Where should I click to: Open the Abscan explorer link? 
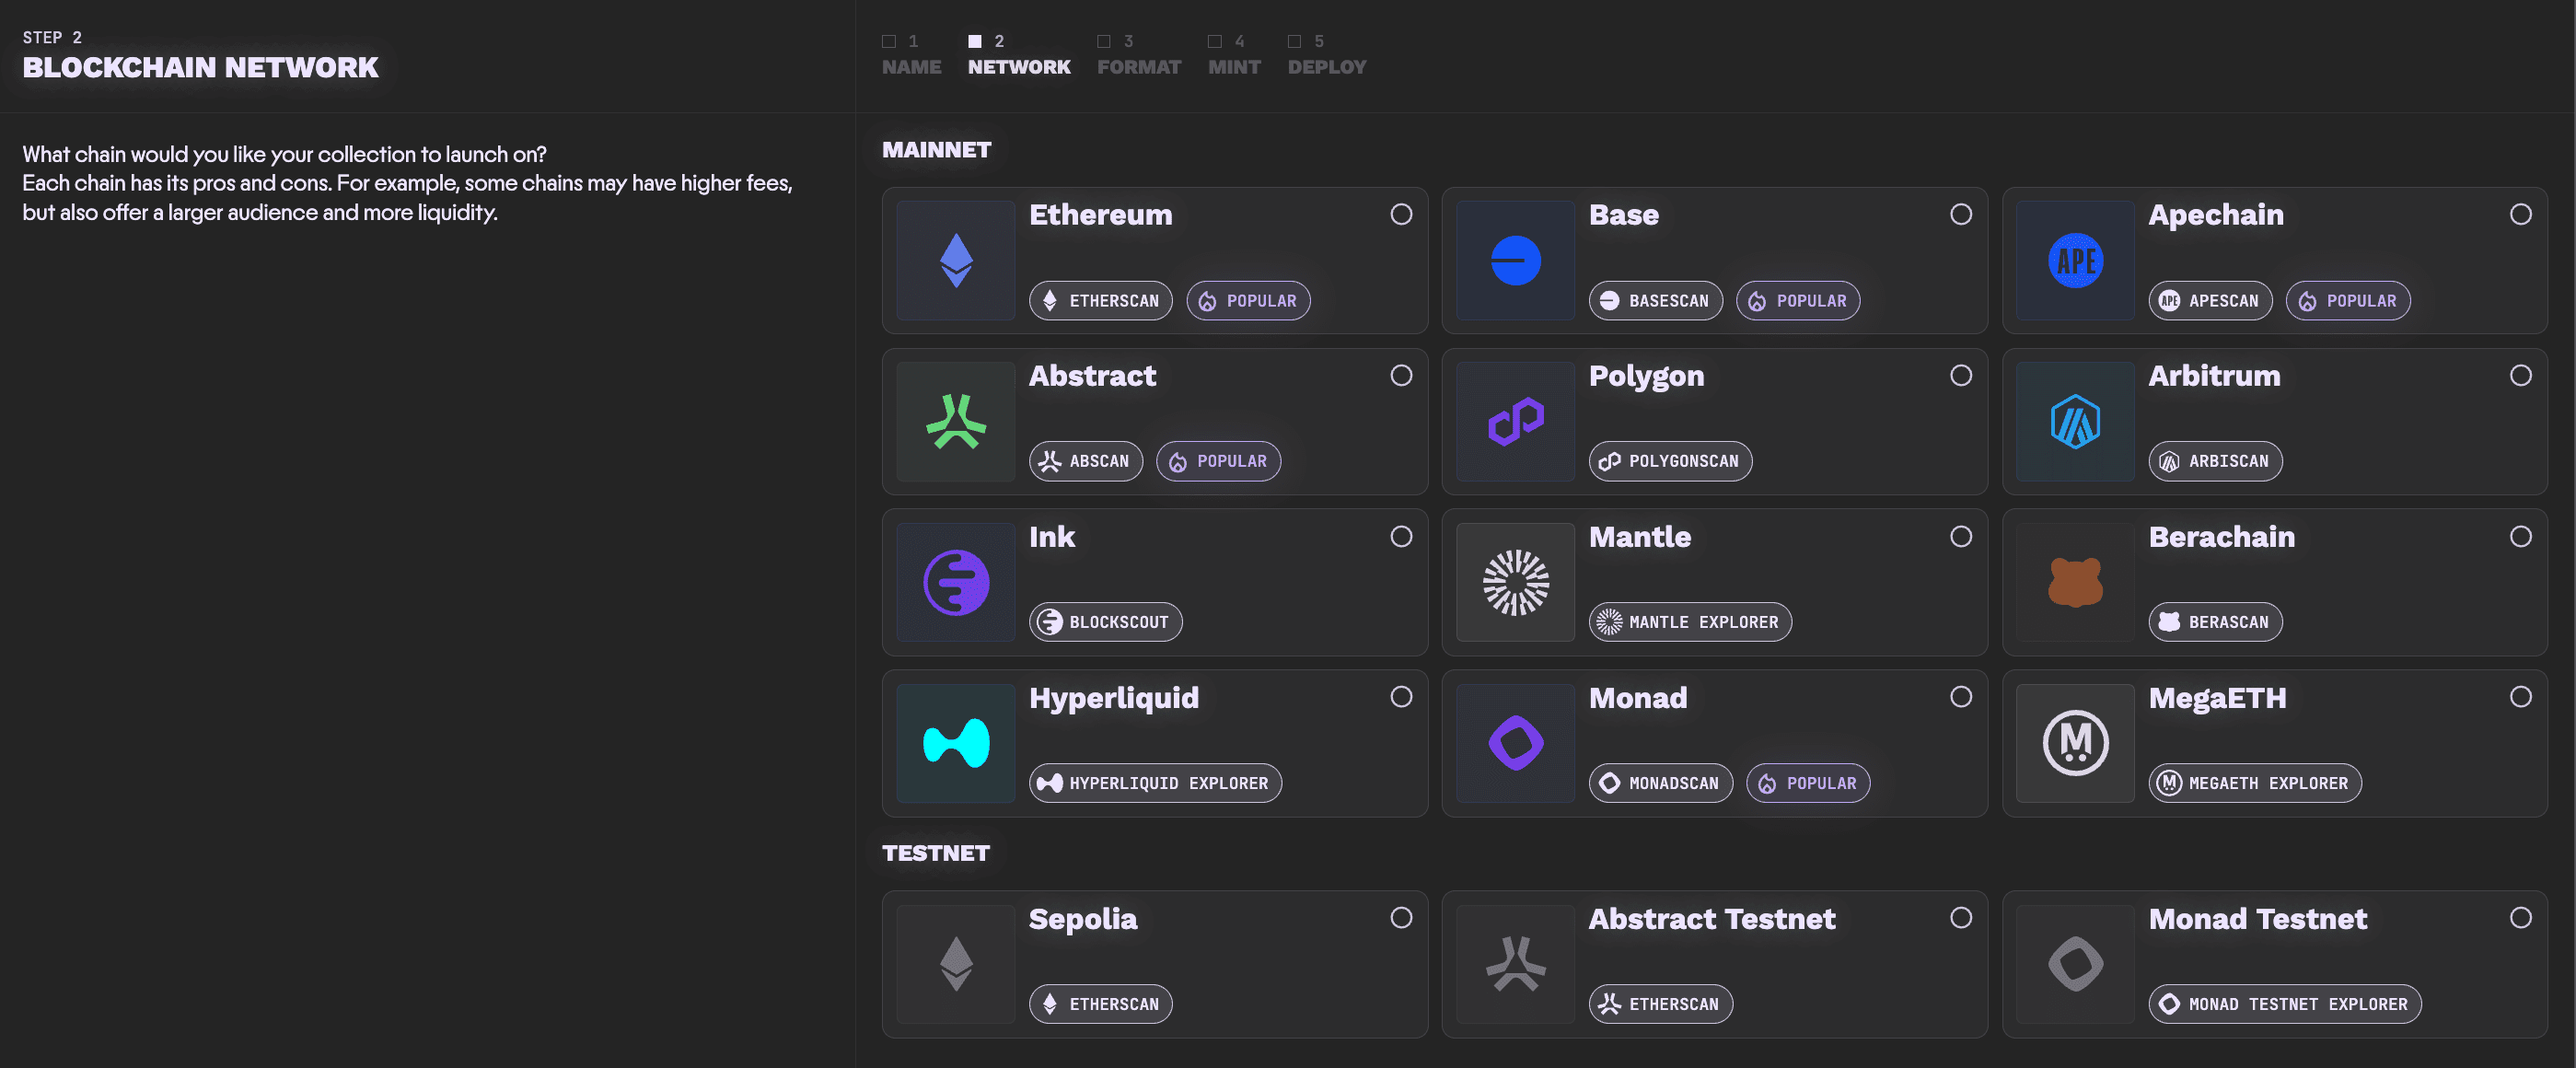[1085, 462]
